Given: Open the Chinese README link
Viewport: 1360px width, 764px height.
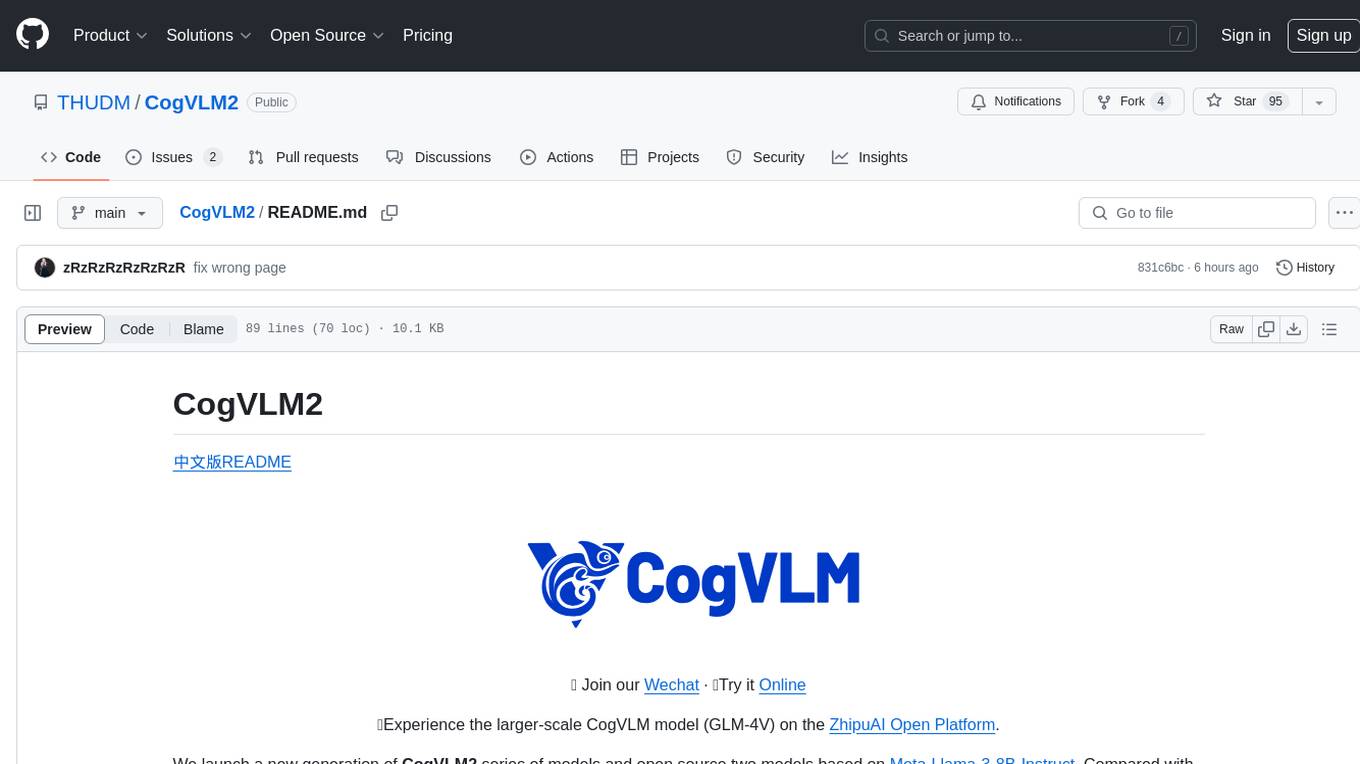Looking at the screenshot, I should point(232,462).
